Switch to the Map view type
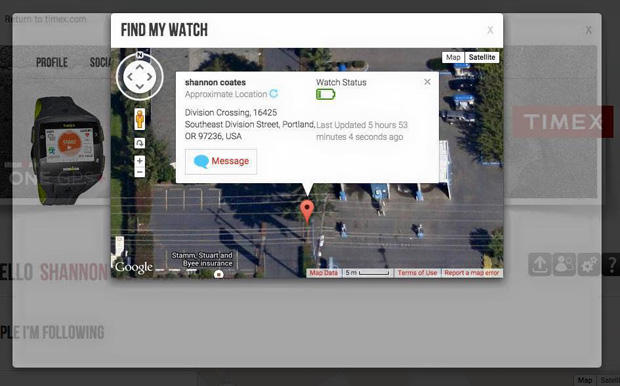This screenshot has height=386, width=620. pyautogui.click(x=453, y=57)
